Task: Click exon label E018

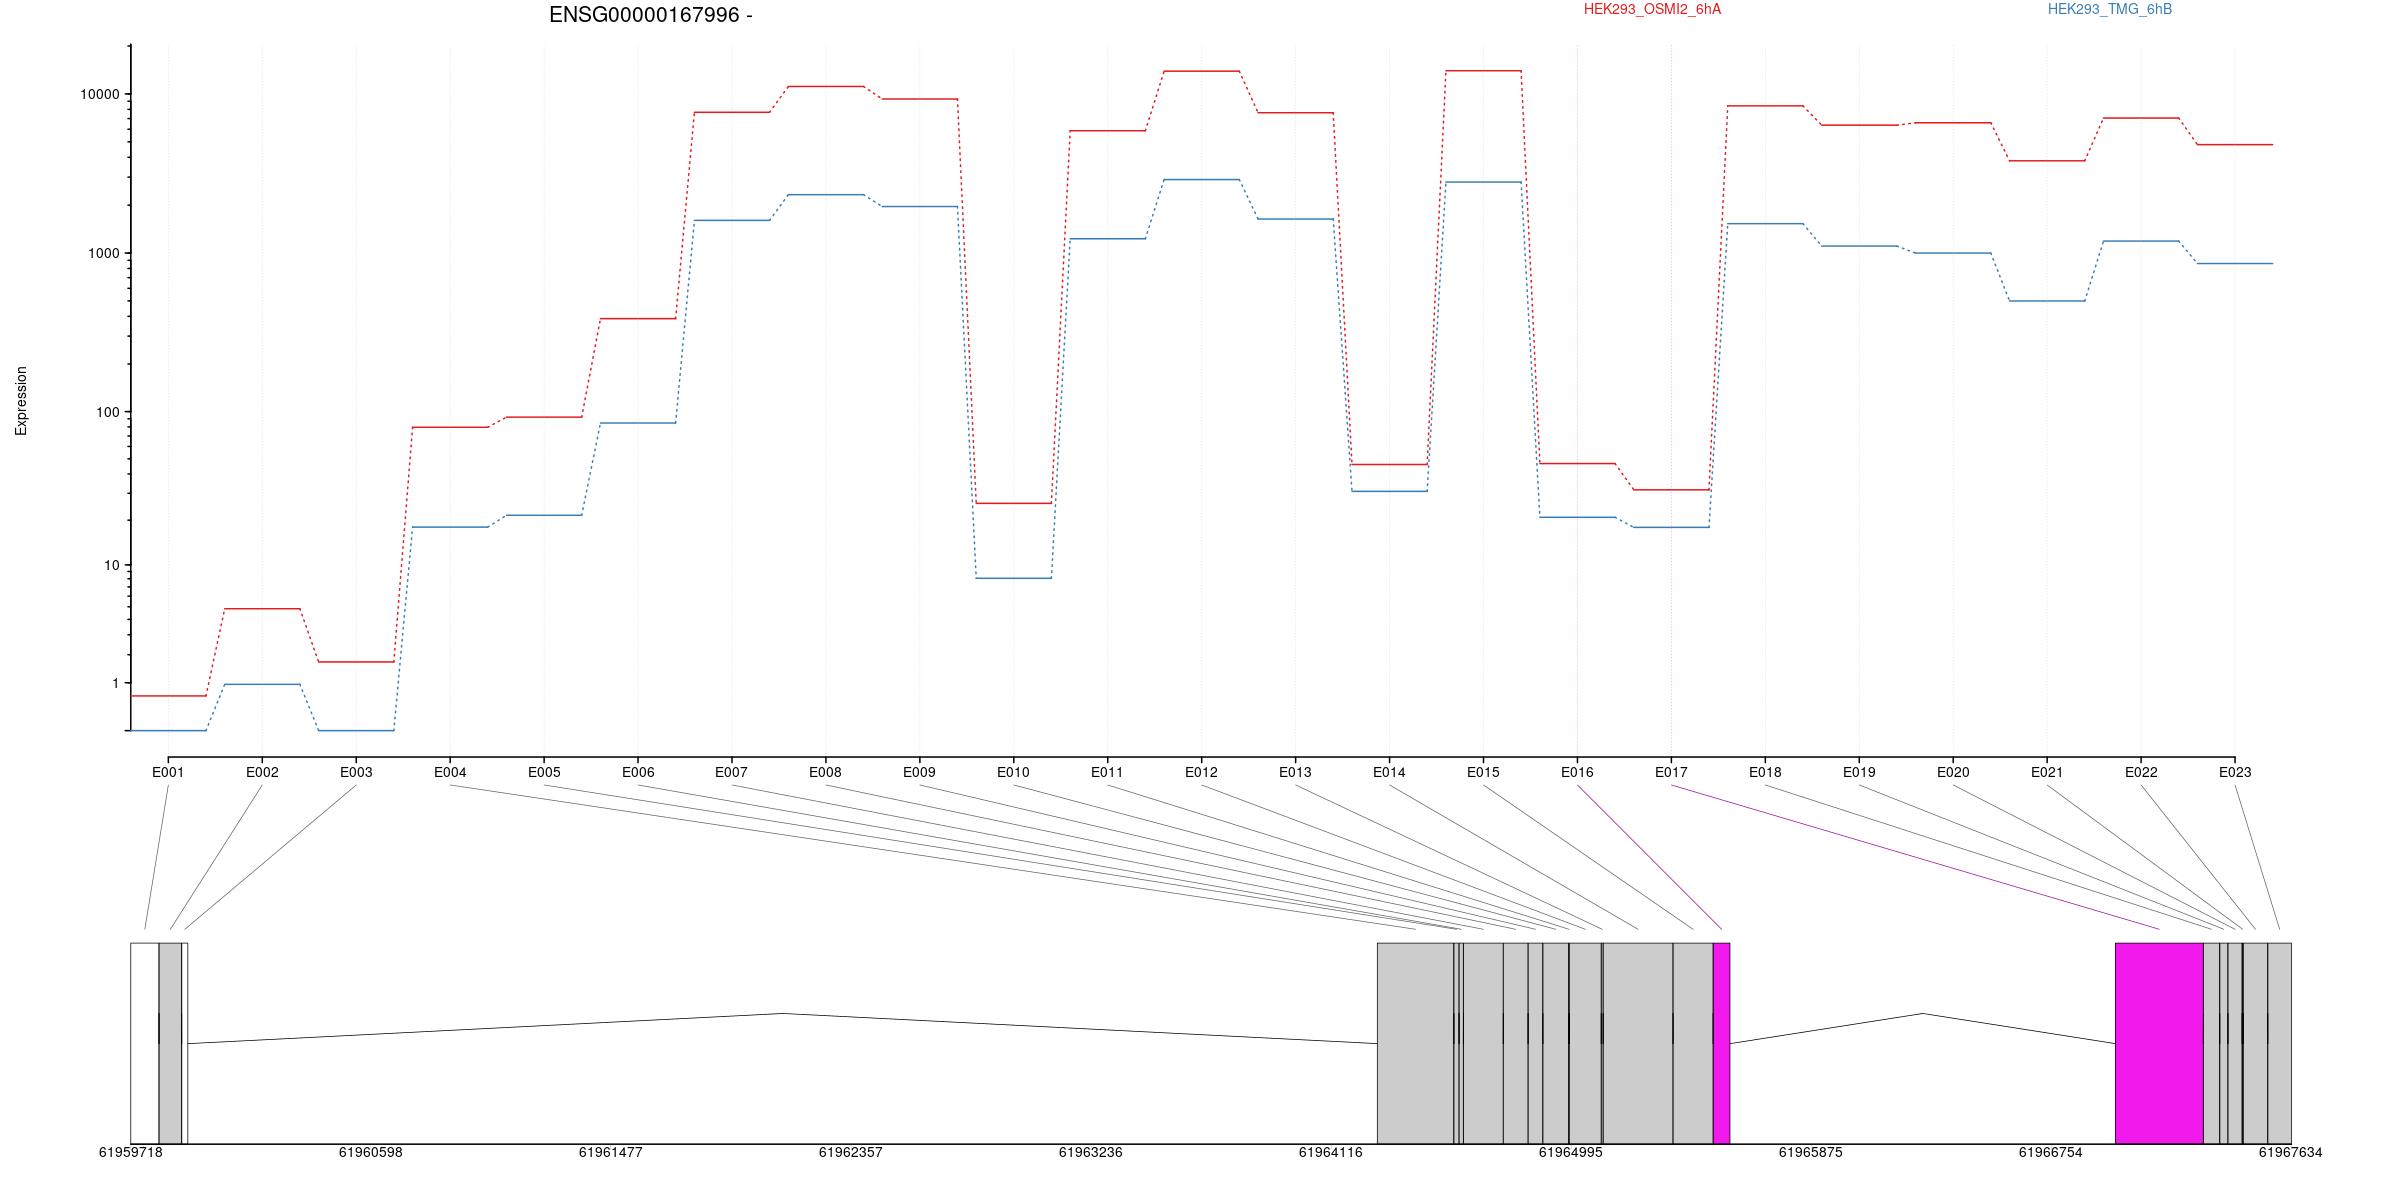Action: tap(1765, 772)
